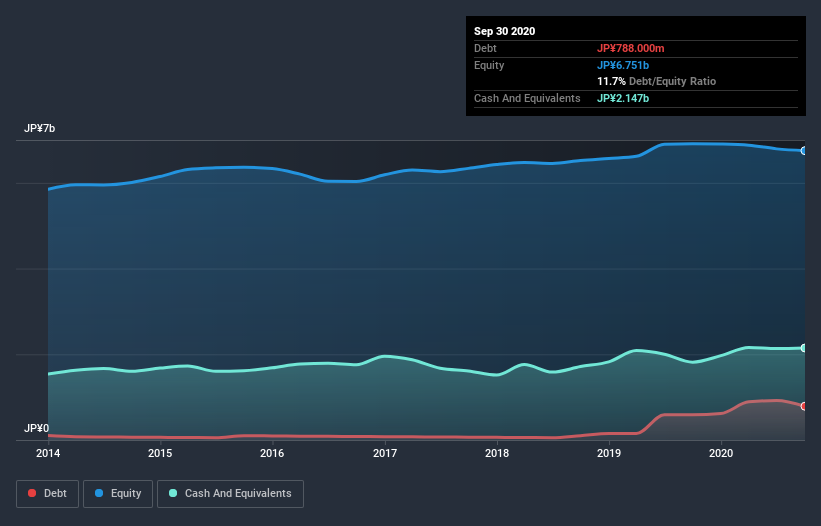Toggle the Debt legend button
The width and height of the screenshot is (821, 526).
click(x=47, y=494)
